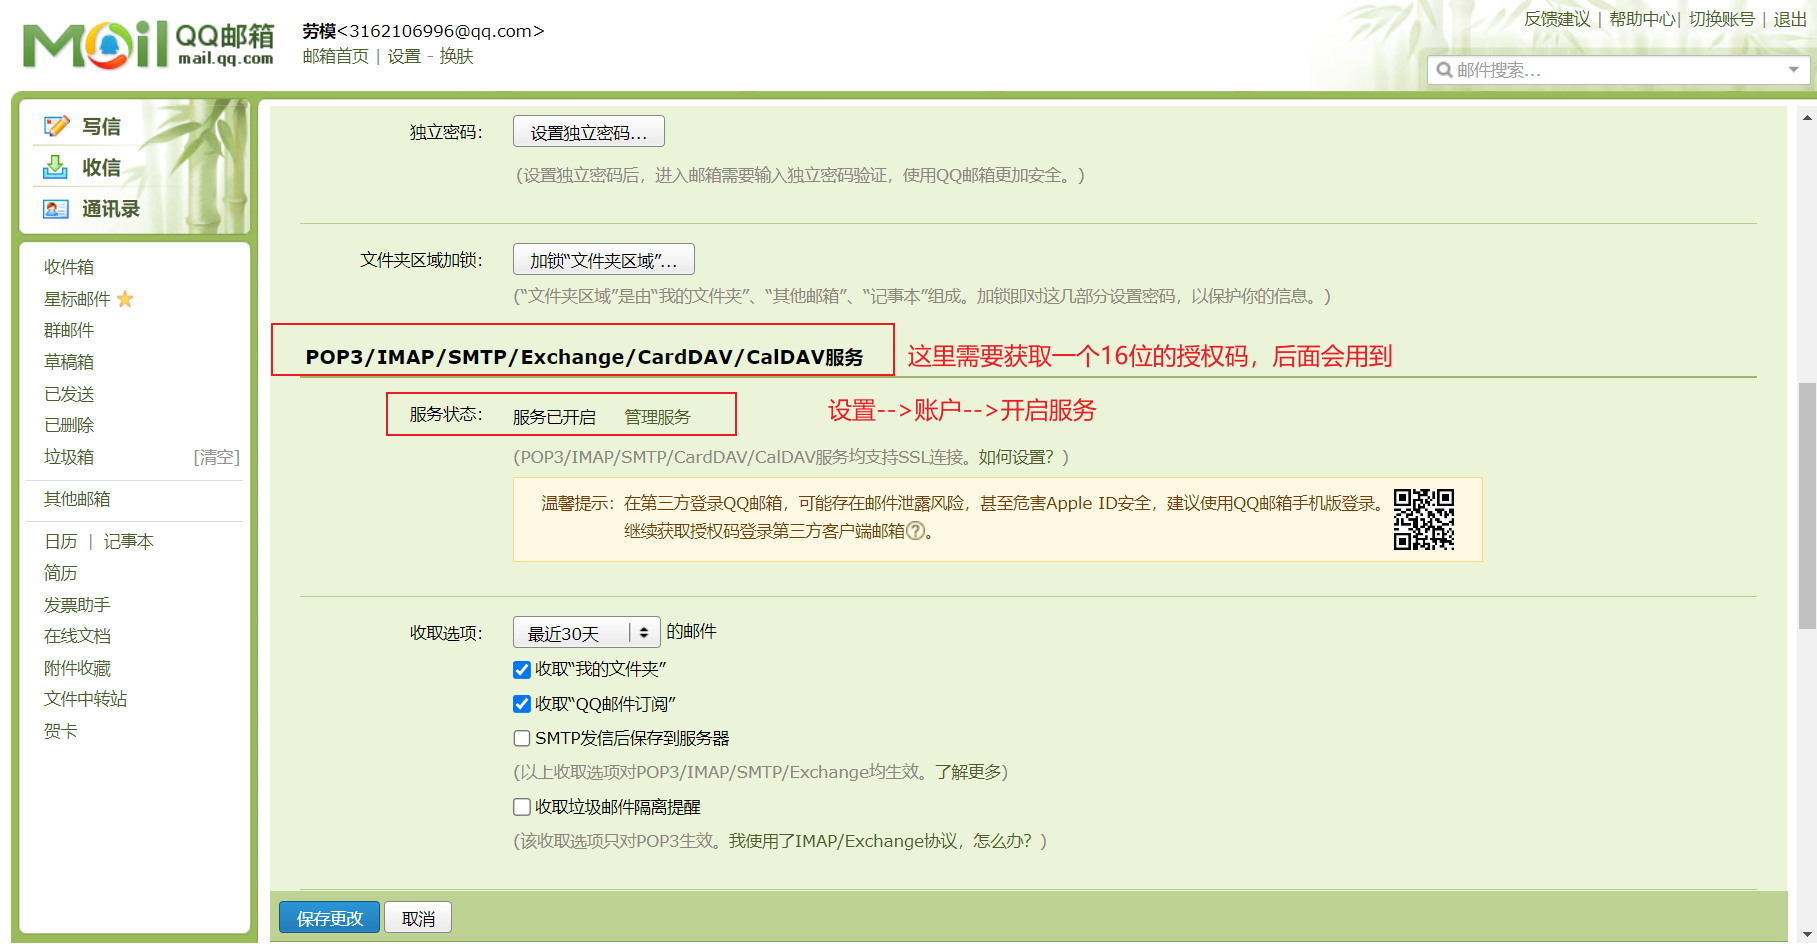Open 收件箱 folder

click(x=69, y=267)
